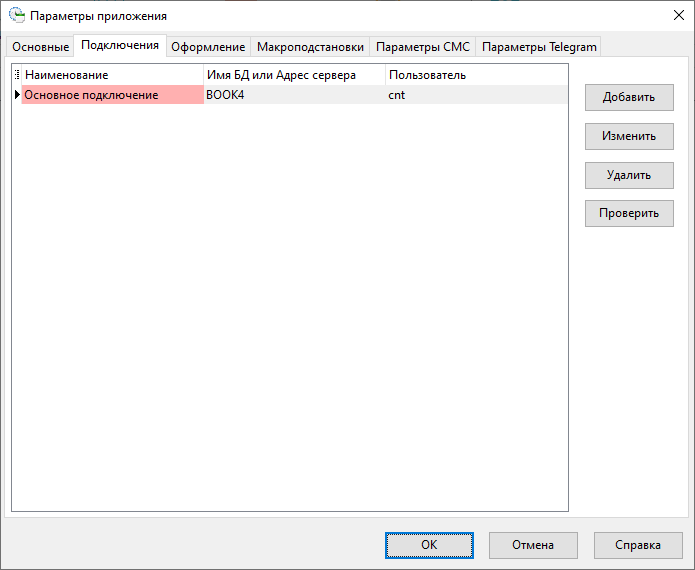Switch to the Основные tab
Screen dimensions: 695x570
(40, 47)
